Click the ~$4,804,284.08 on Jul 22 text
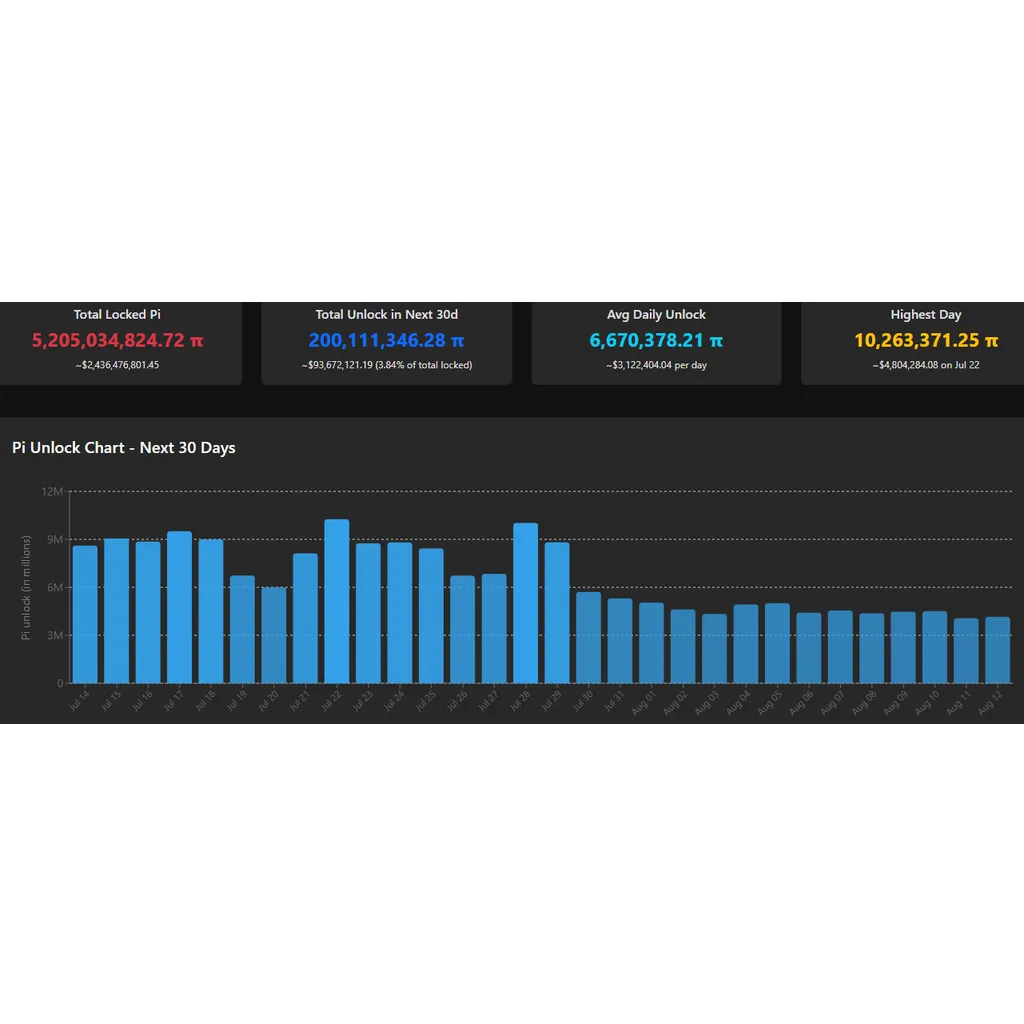Screen dimensions: 1024x1024 926,365
